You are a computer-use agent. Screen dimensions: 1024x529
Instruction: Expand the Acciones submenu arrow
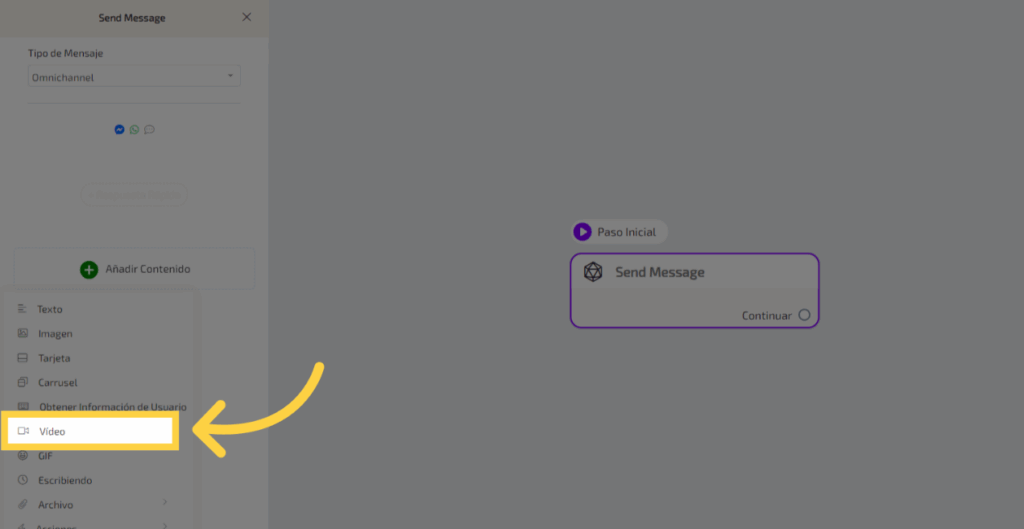[x=165, y=525]
